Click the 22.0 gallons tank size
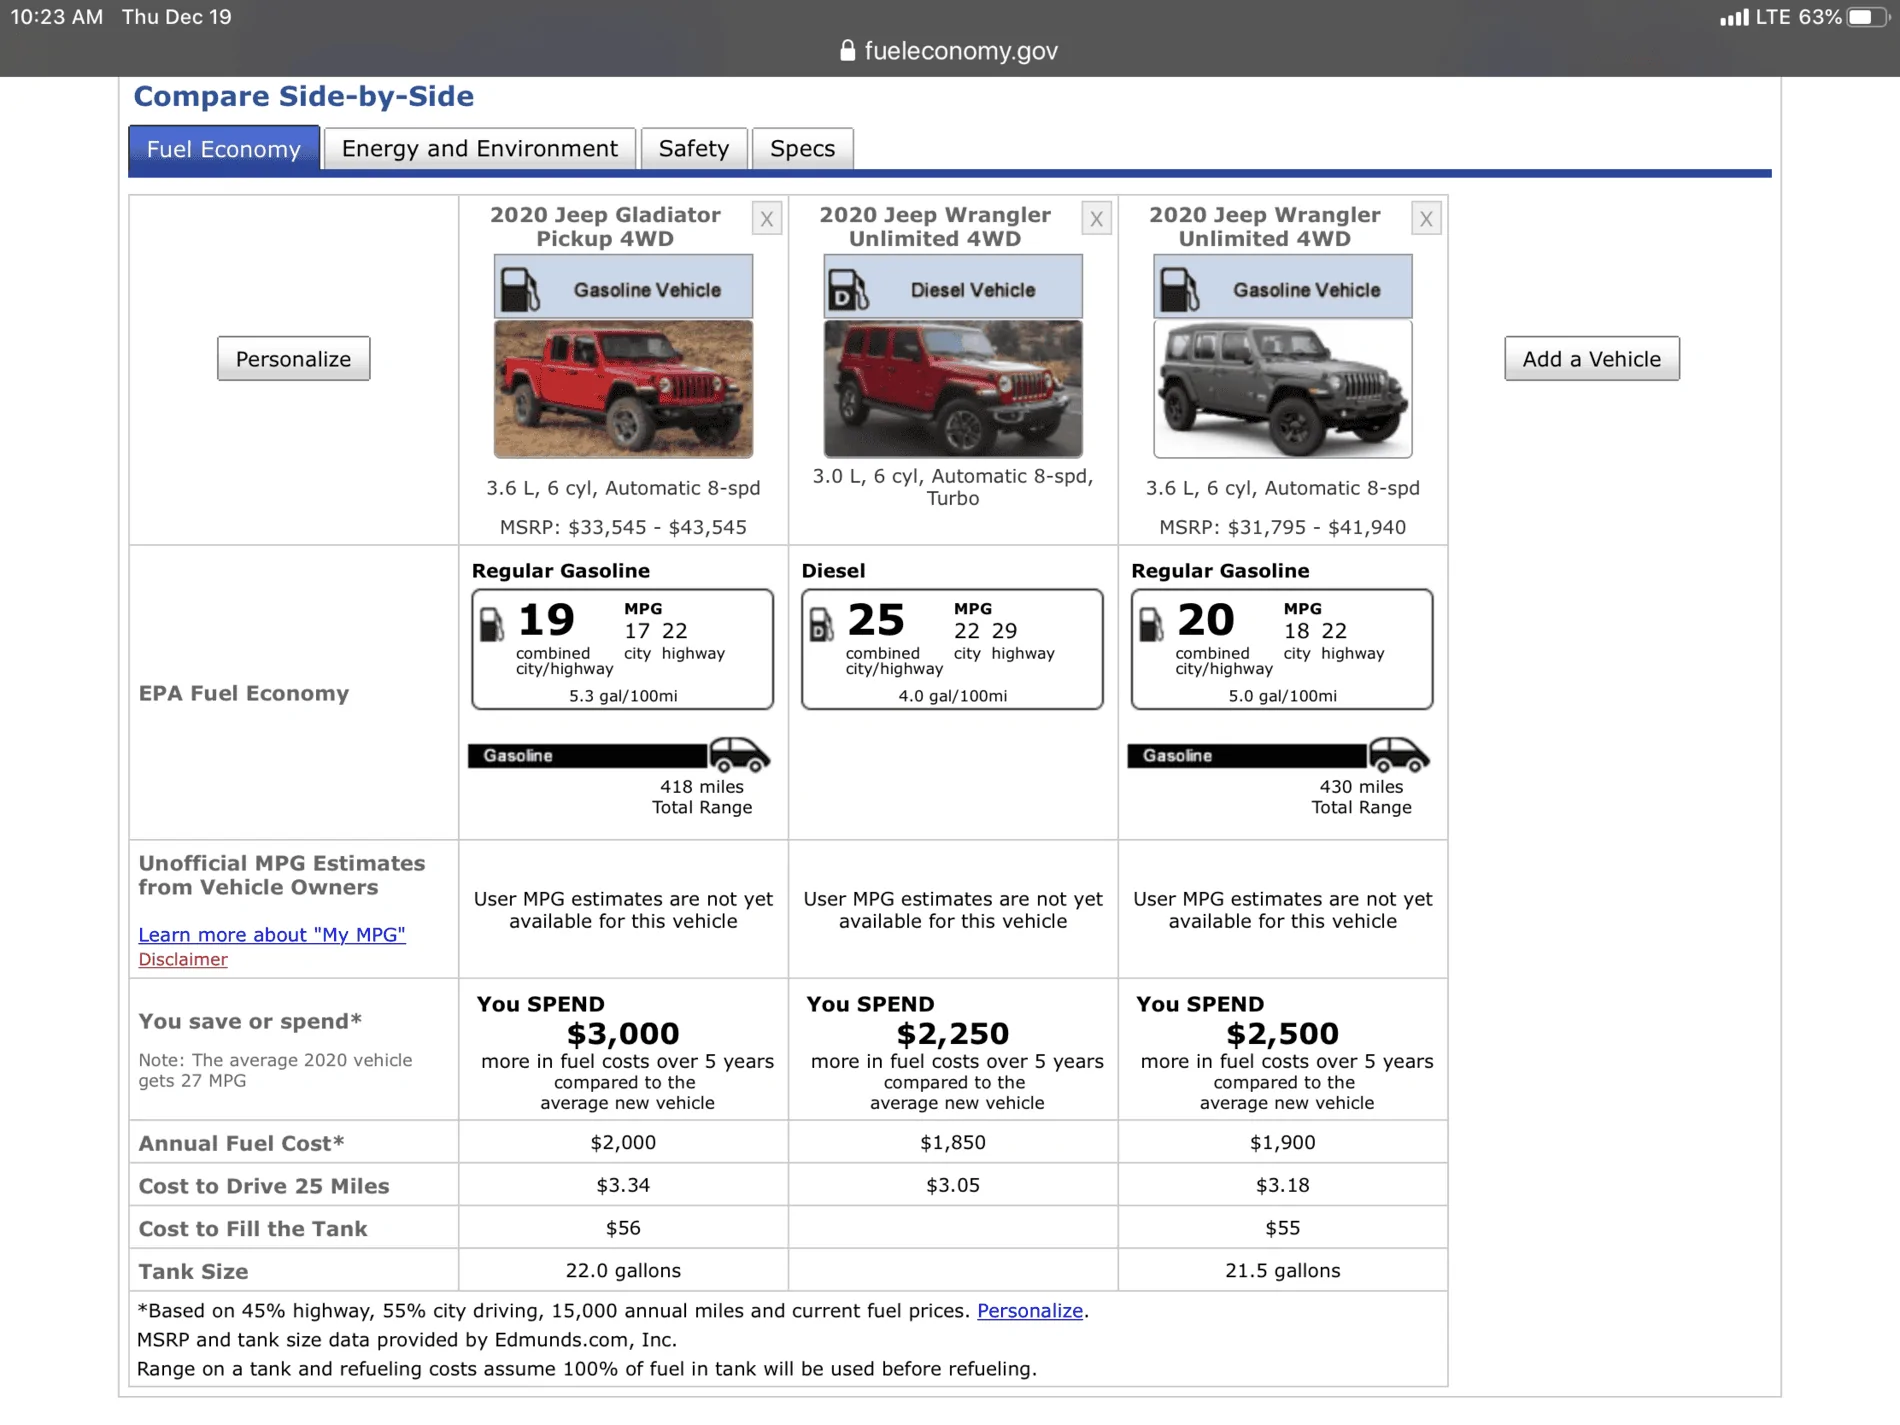 [623, 1271]
